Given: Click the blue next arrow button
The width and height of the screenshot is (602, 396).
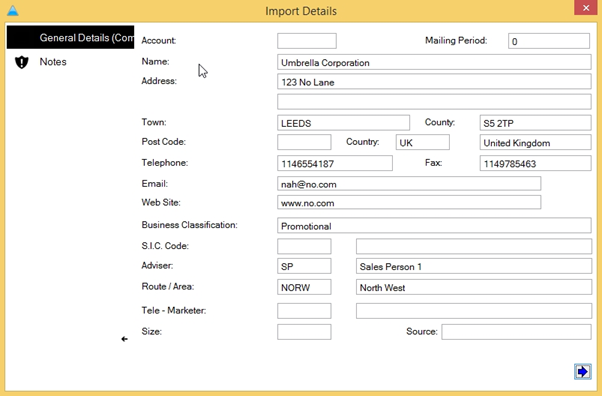Looking at the screenshot, I should (582, 371).
